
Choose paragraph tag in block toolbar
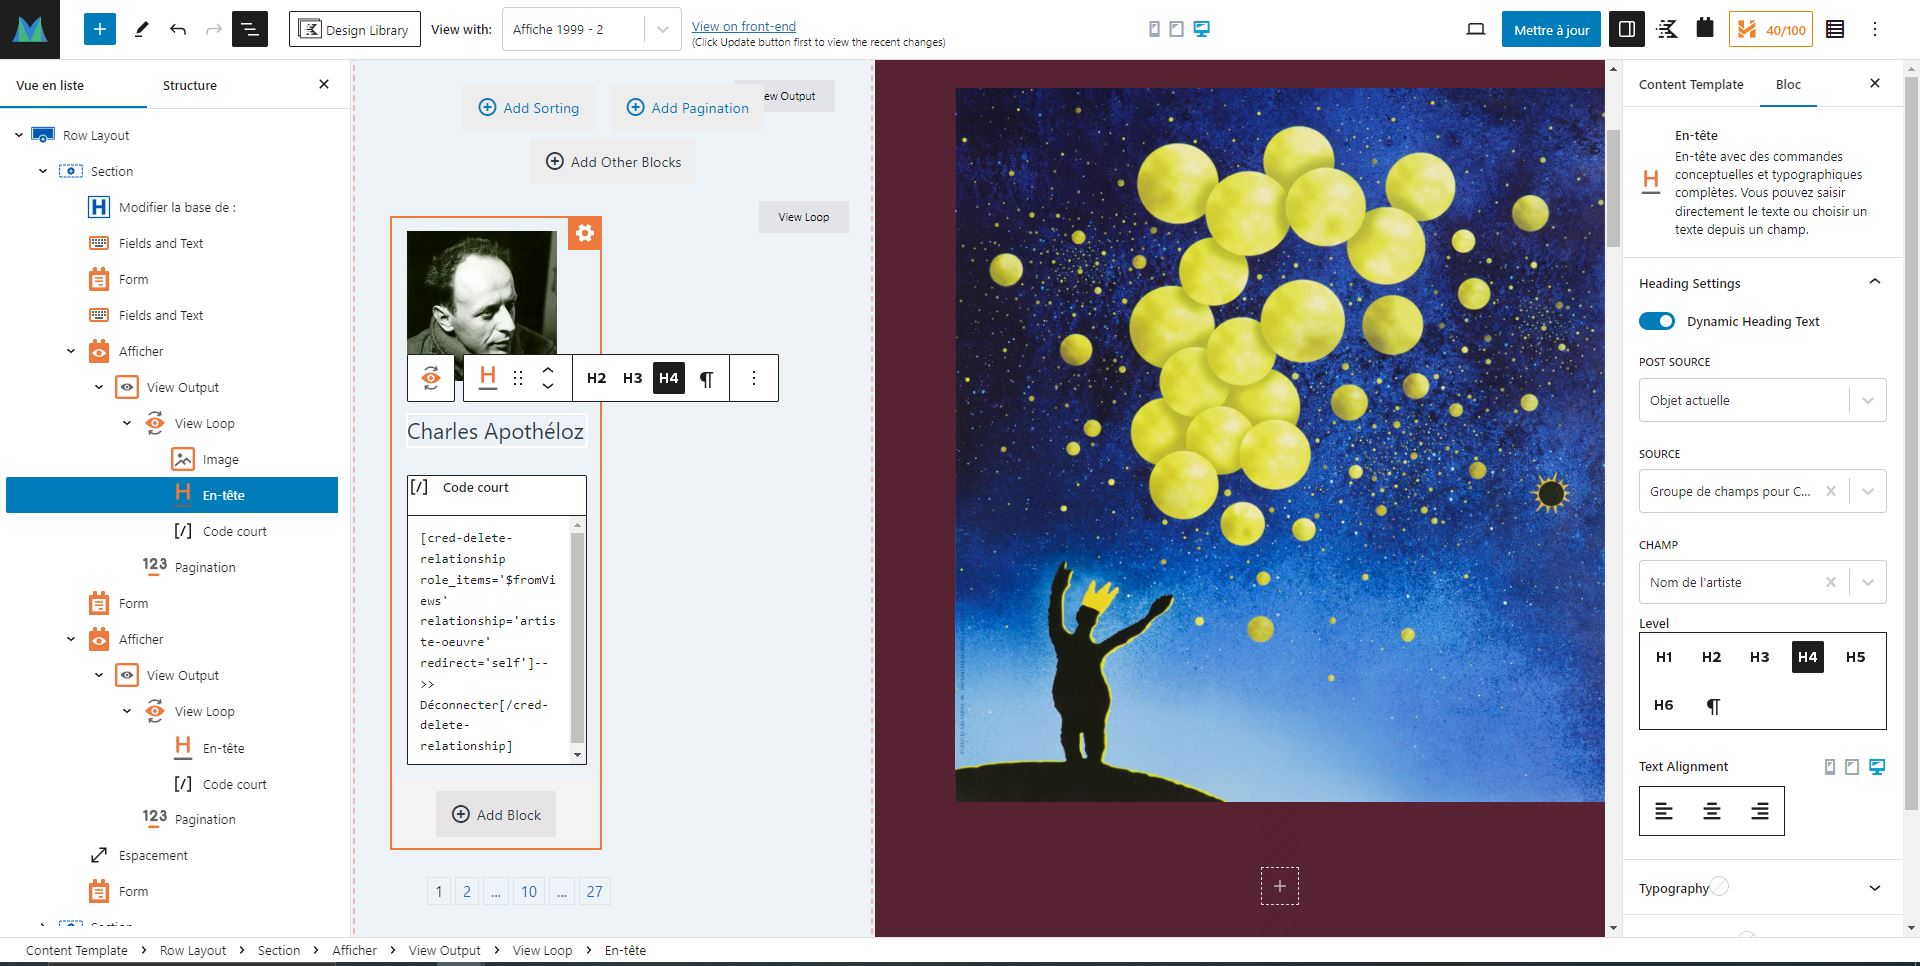(706, 378)
